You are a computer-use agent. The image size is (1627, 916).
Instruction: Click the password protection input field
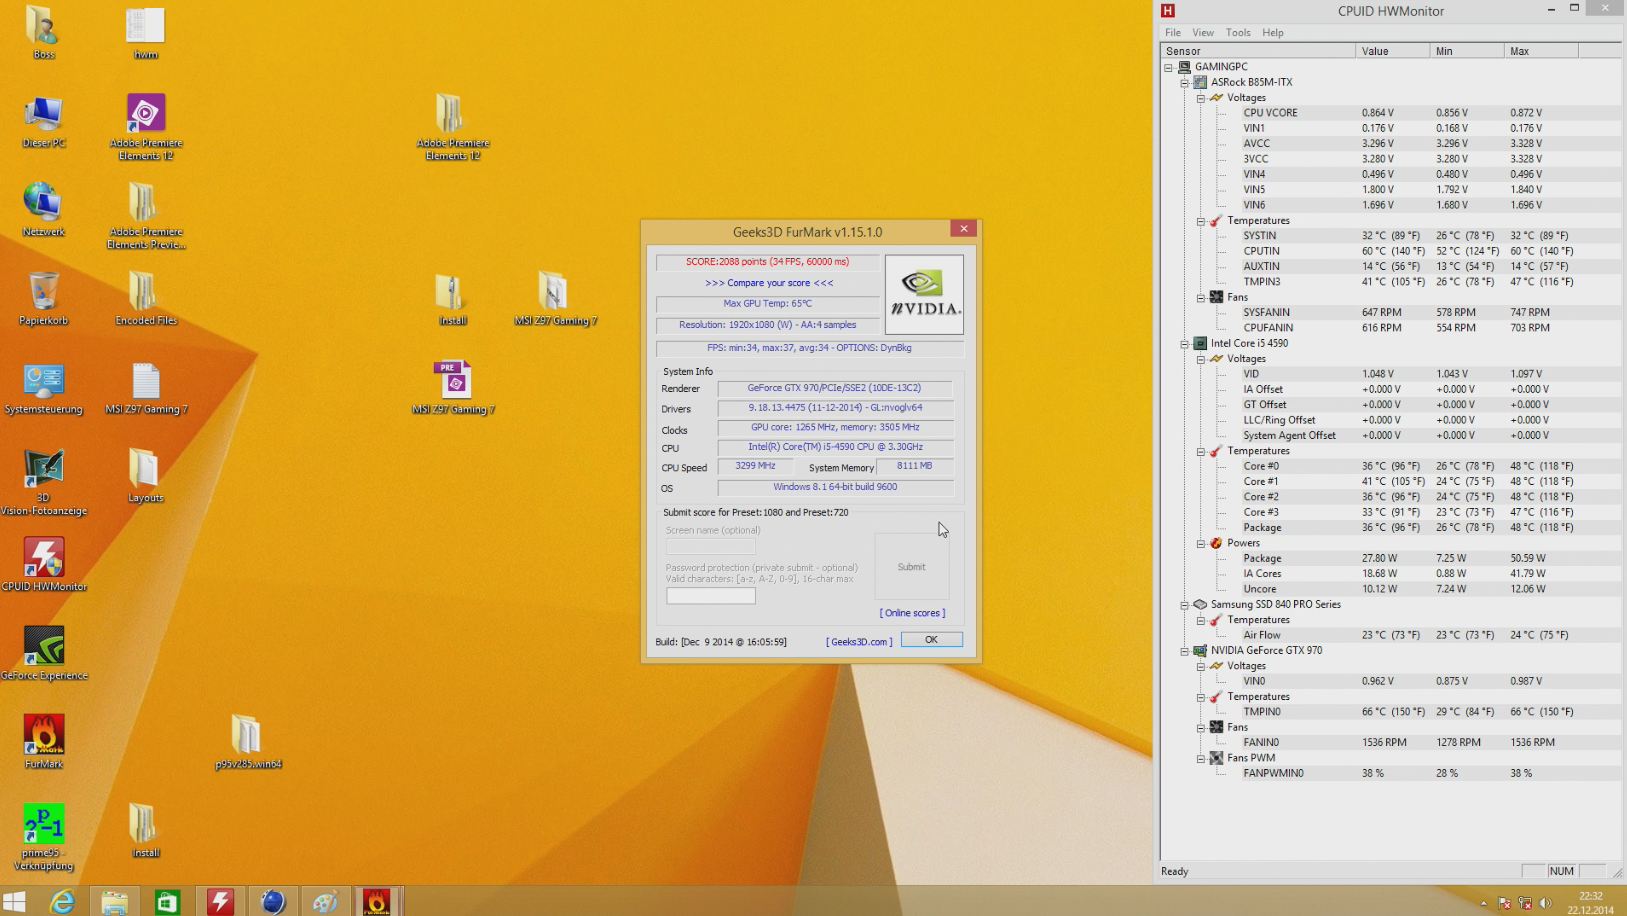(x=711, y=596)
